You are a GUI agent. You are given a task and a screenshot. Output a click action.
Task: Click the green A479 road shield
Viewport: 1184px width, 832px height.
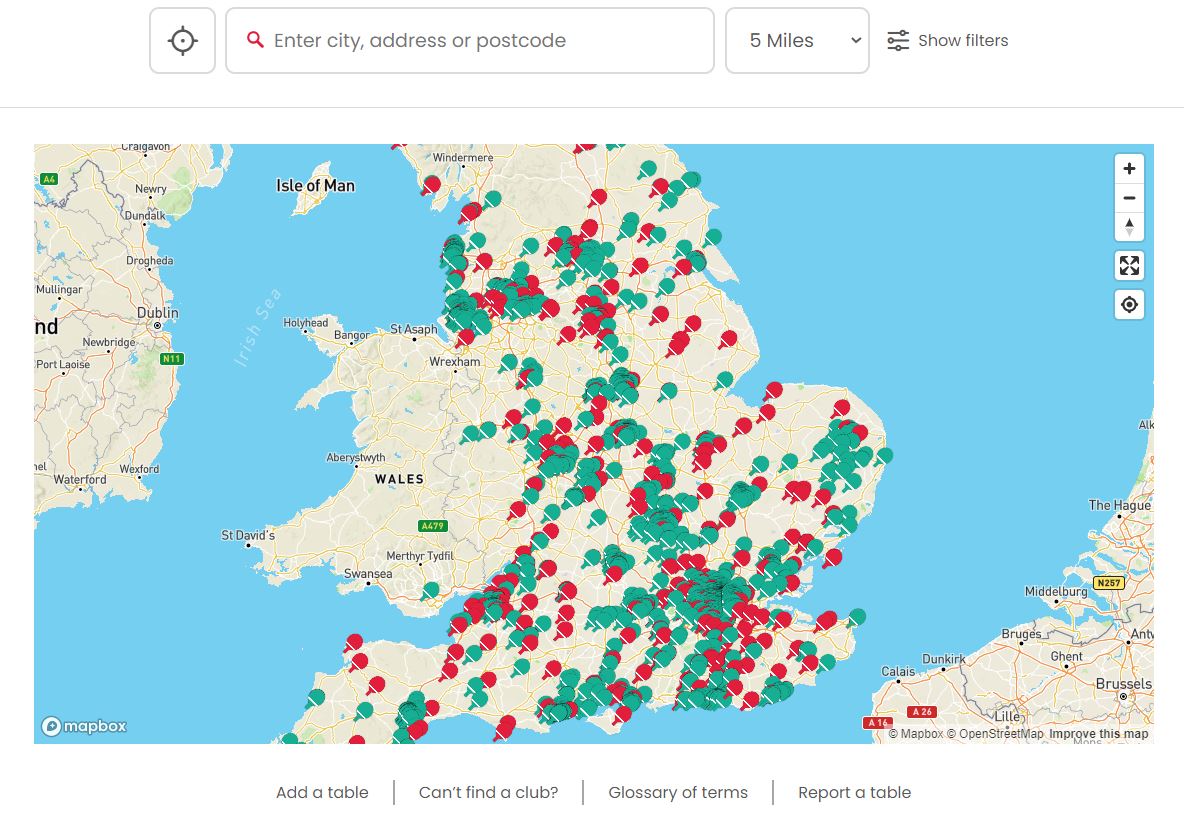(x=433, y=525)
